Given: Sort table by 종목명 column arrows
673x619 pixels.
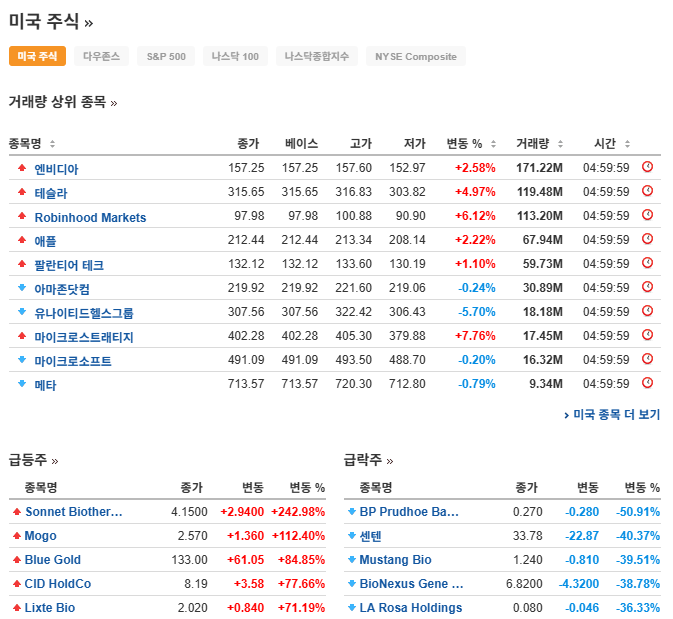Looking at the screenshot, I should point(52,144).
